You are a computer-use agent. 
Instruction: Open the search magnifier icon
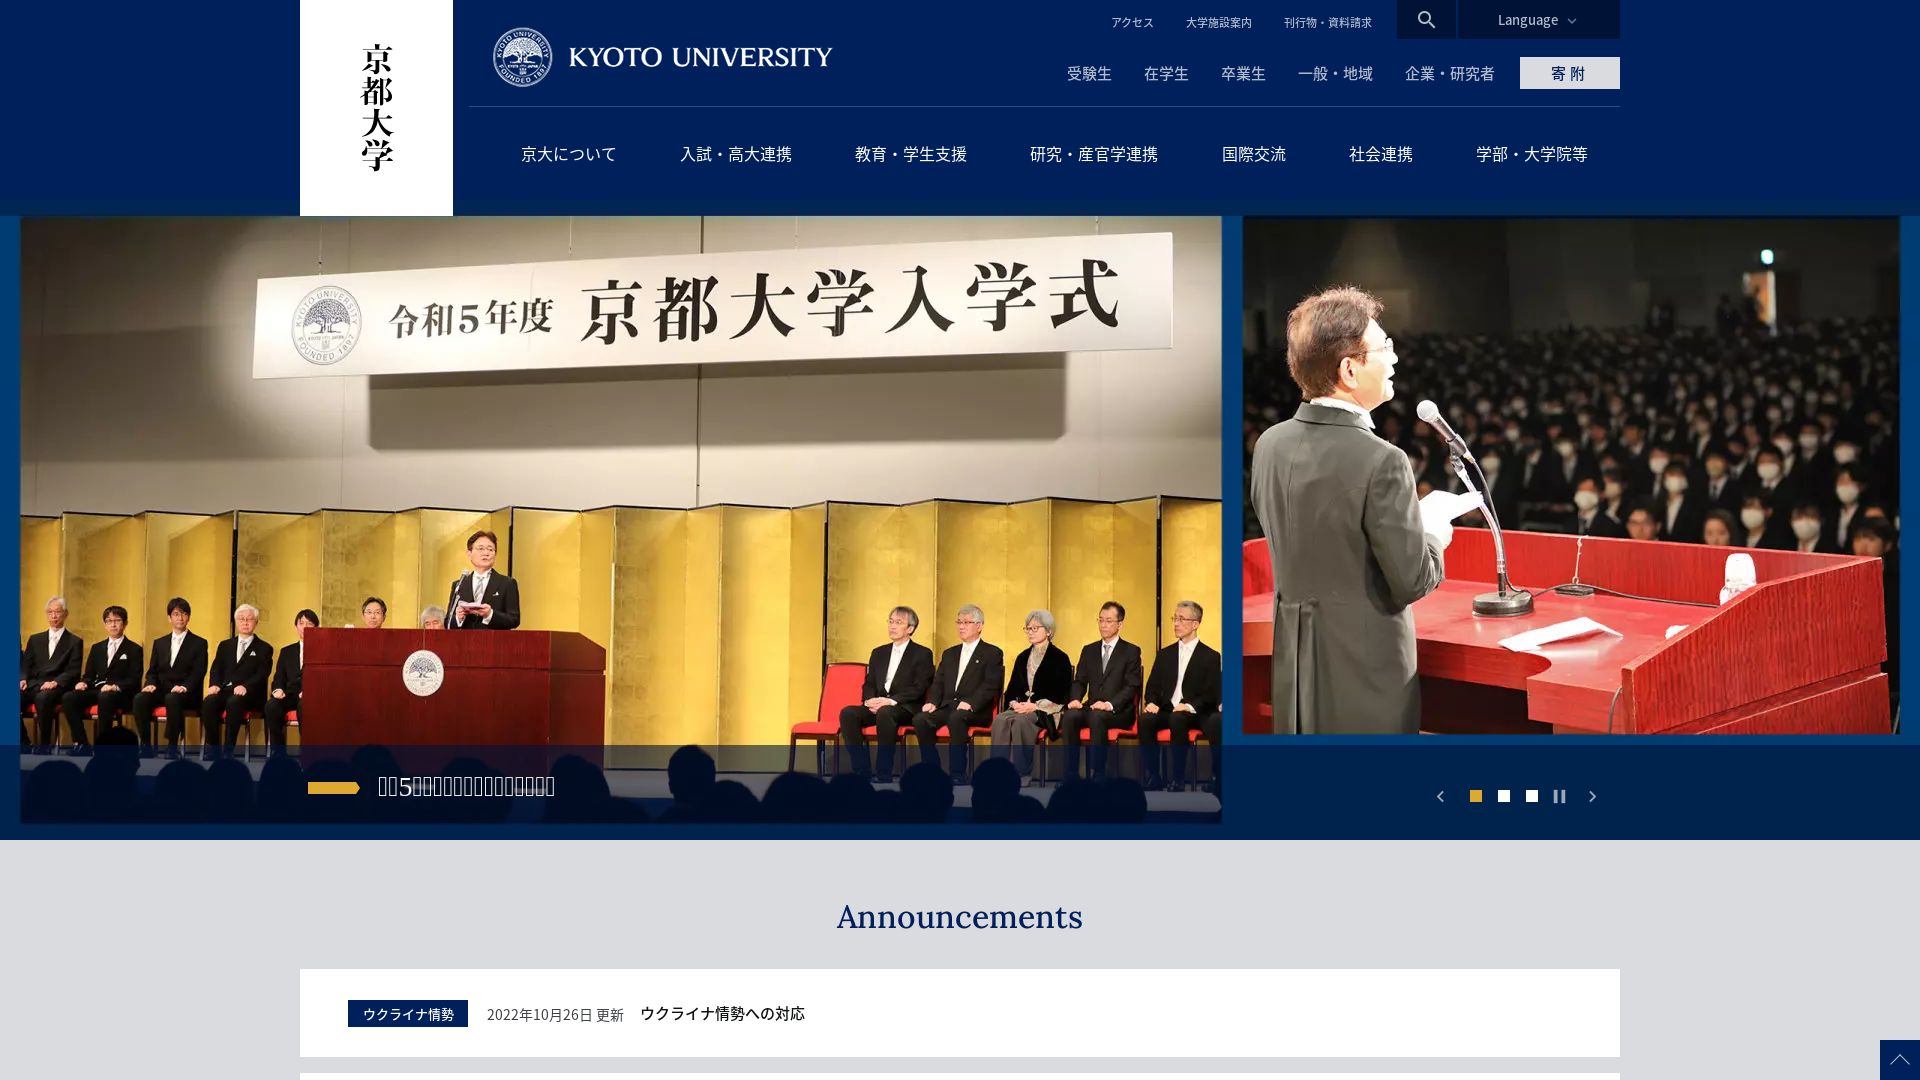point(1426,19)
